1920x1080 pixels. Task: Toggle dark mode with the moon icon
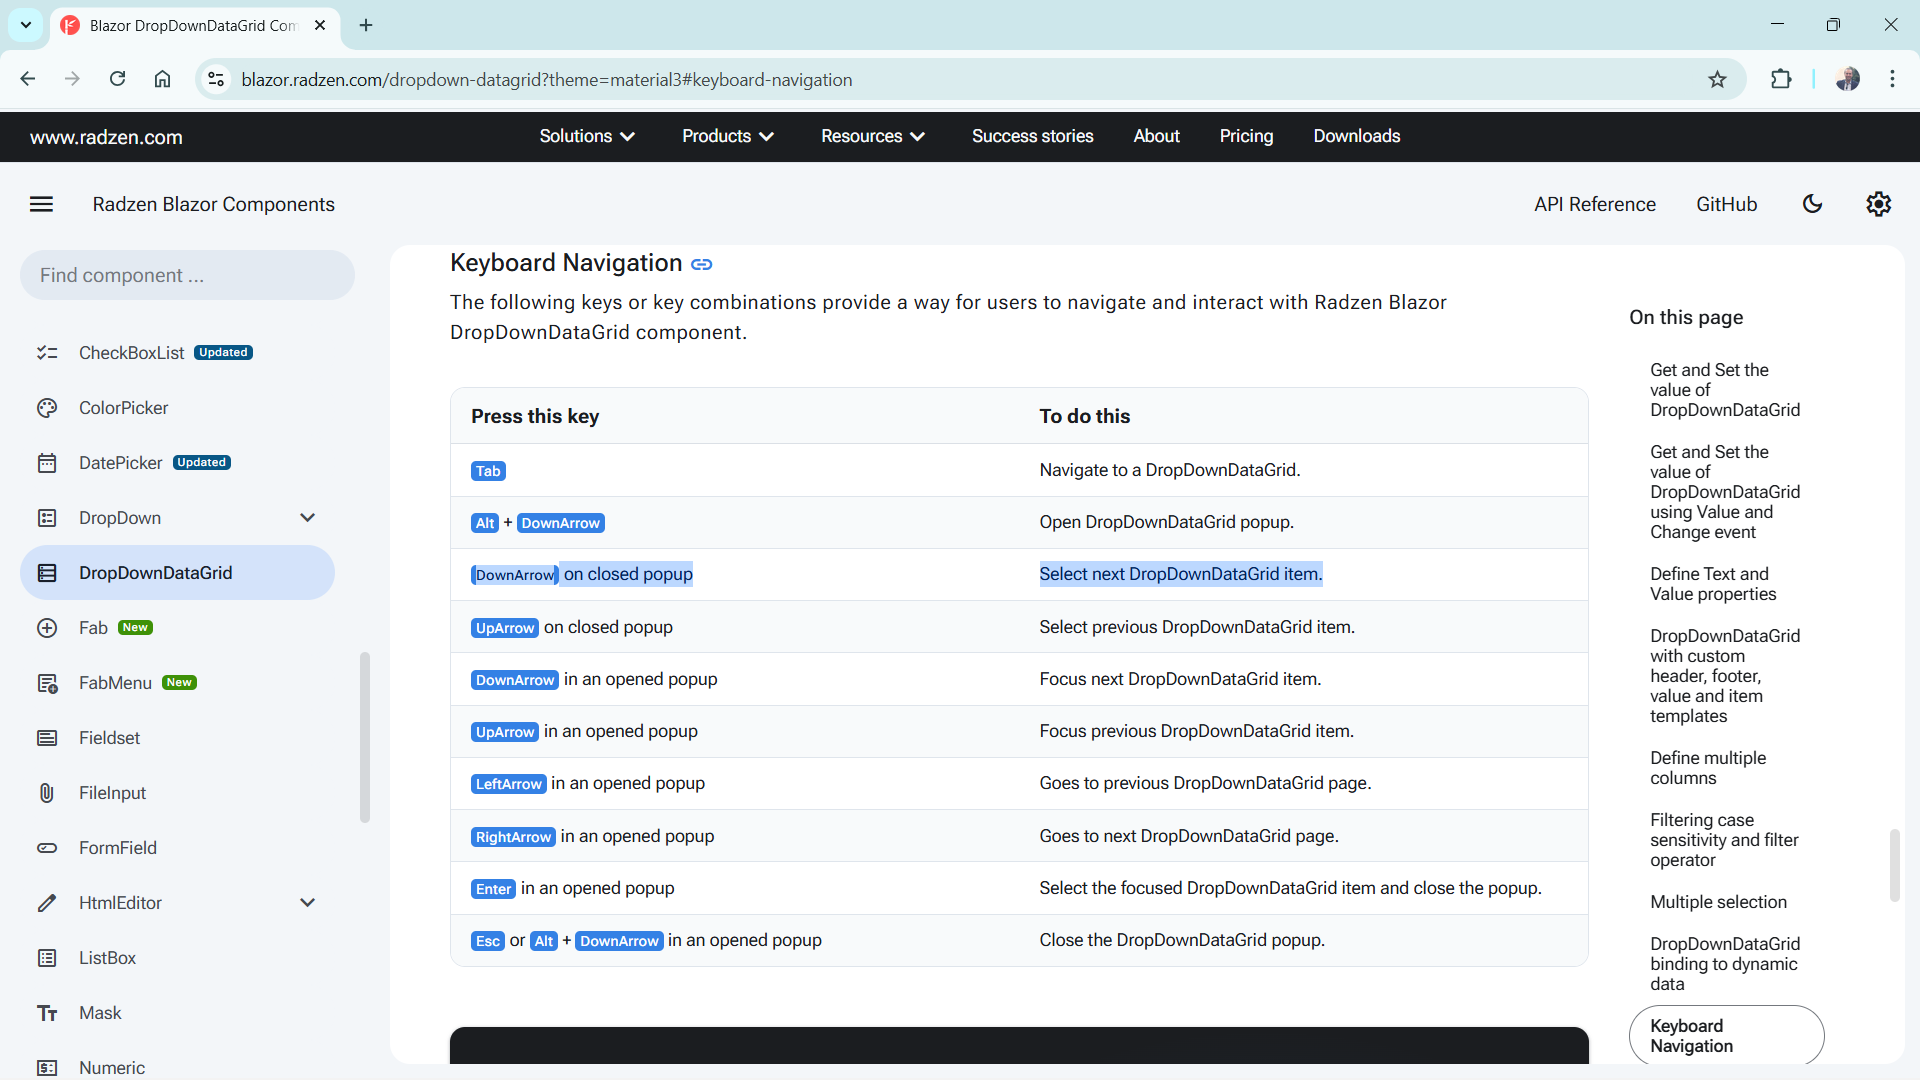[x=1812, y=204]
